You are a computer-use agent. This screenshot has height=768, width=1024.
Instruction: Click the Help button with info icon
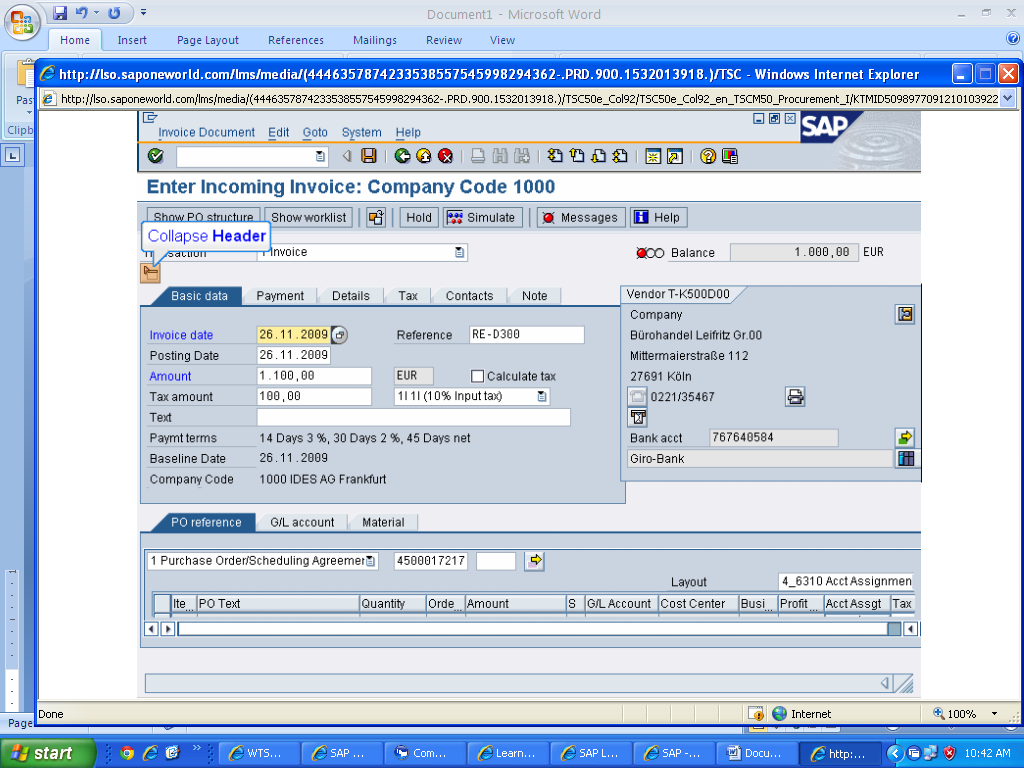658,217
